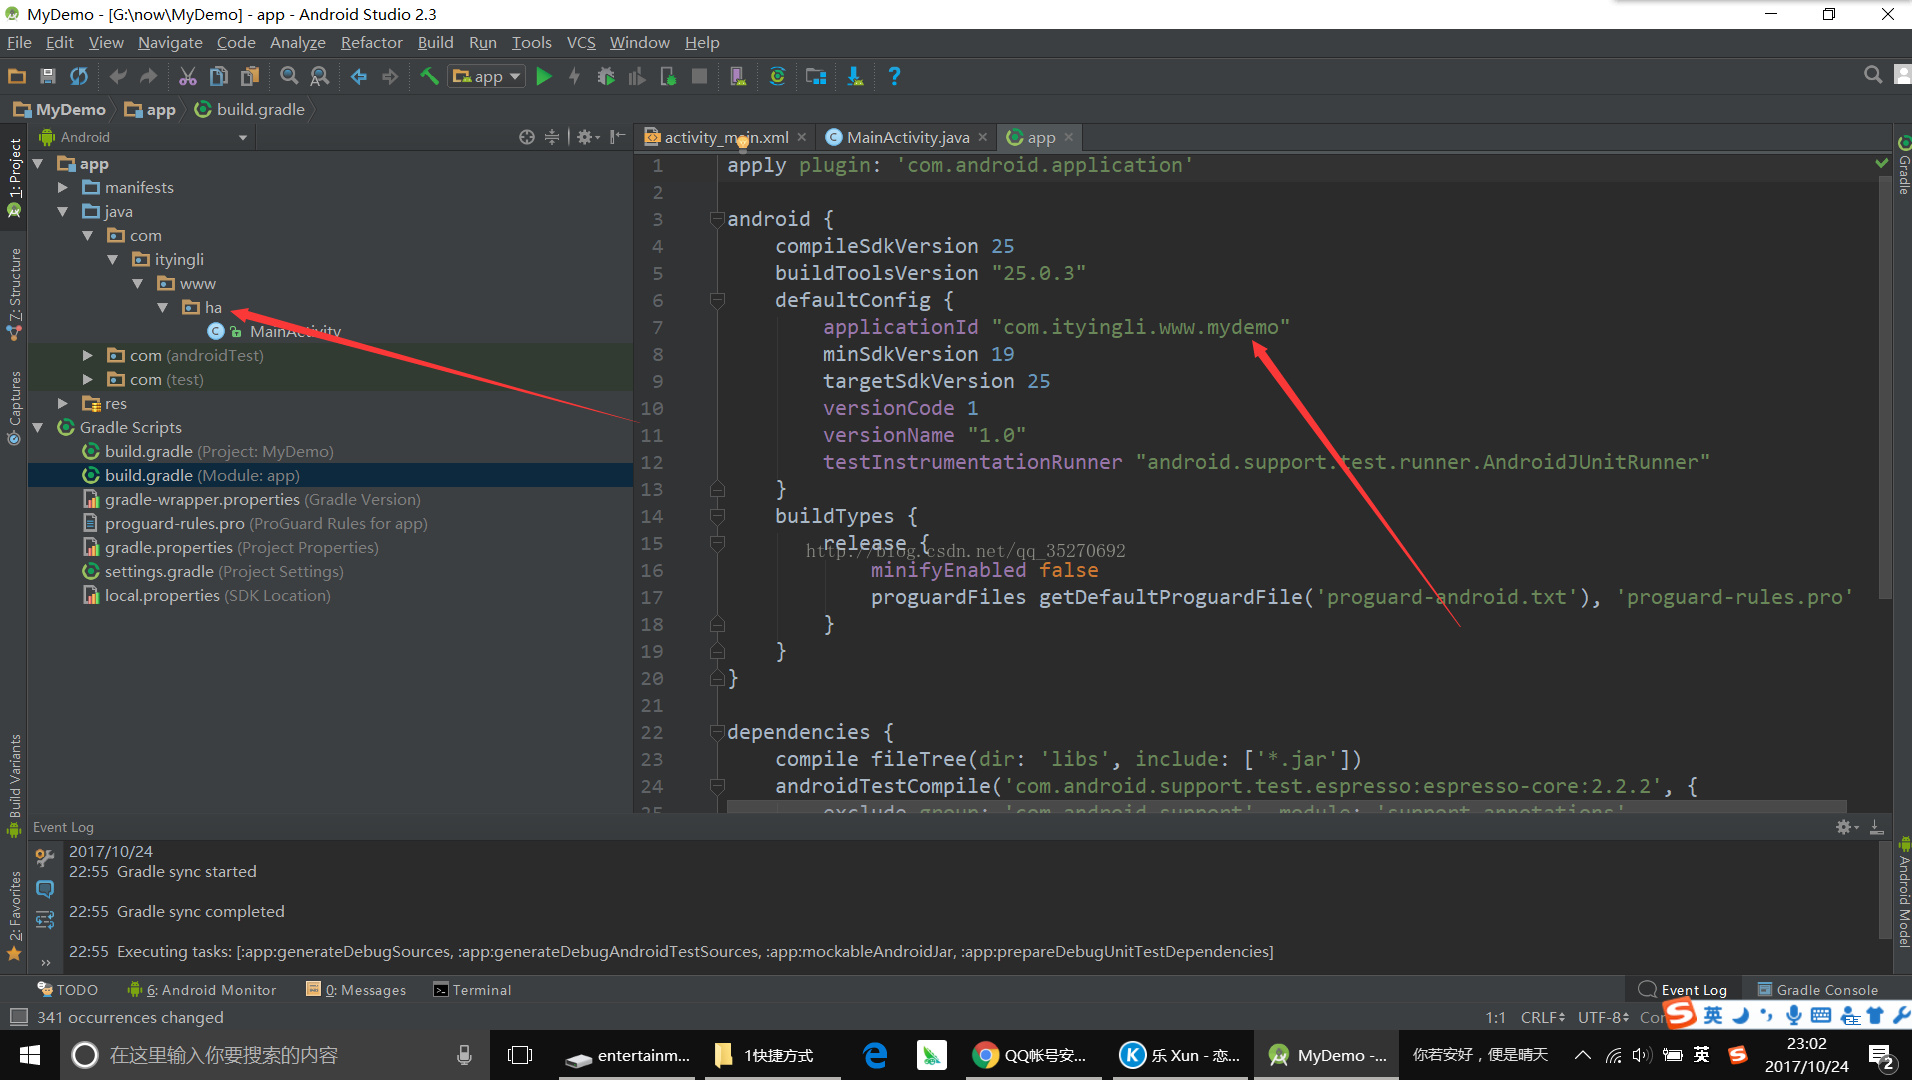Open Android Monitor tool window

(202, 990)
